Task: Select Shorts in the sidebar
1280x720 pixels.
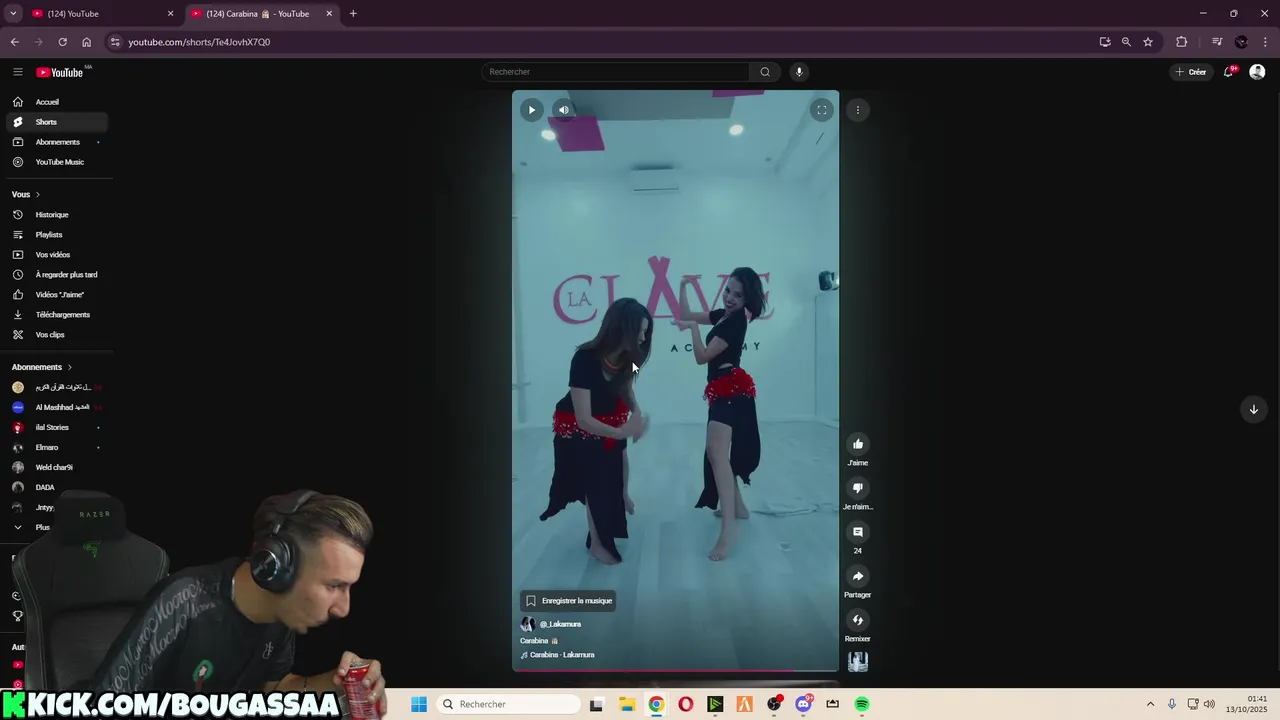Action: point(57,122)
